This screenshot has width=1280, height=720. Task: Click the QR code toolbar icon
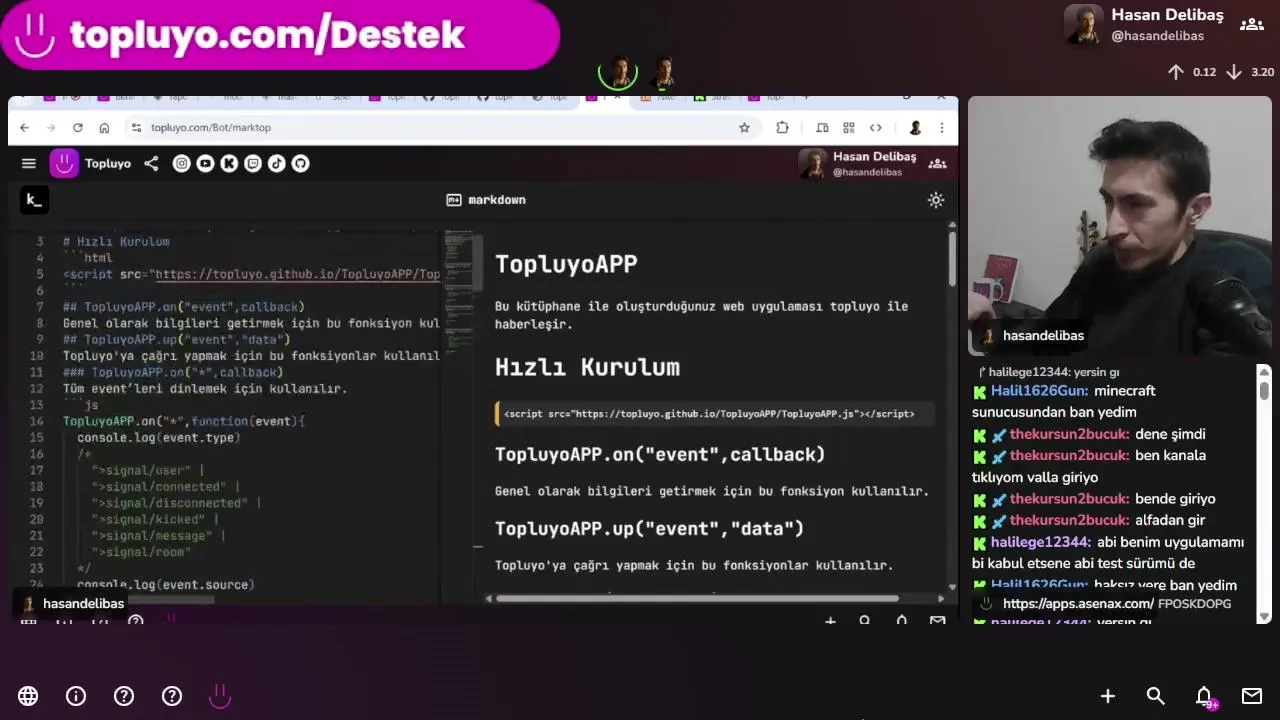pyautogui.click(x=849, y=127)
